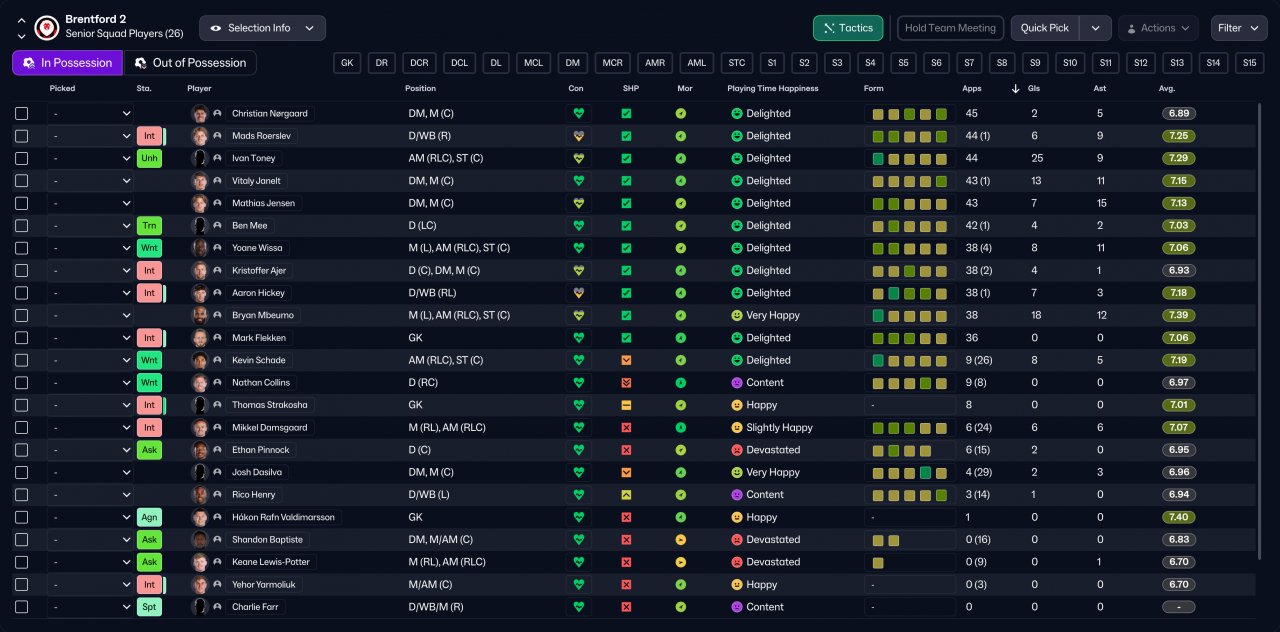Image resolution: width=1280 pixels, height=632 pixels.
Task: Select the STC position slot
Action: point(737,63)
